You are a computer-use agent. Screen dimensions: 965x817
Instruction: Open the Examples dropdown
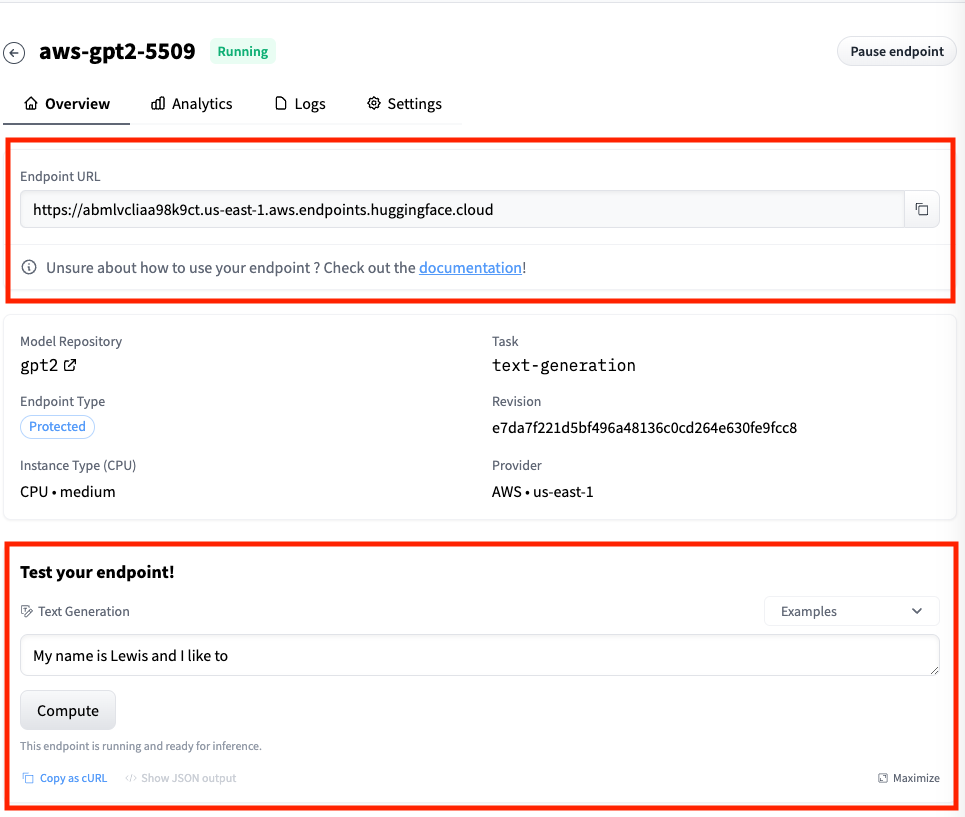[x=851, y=611]
